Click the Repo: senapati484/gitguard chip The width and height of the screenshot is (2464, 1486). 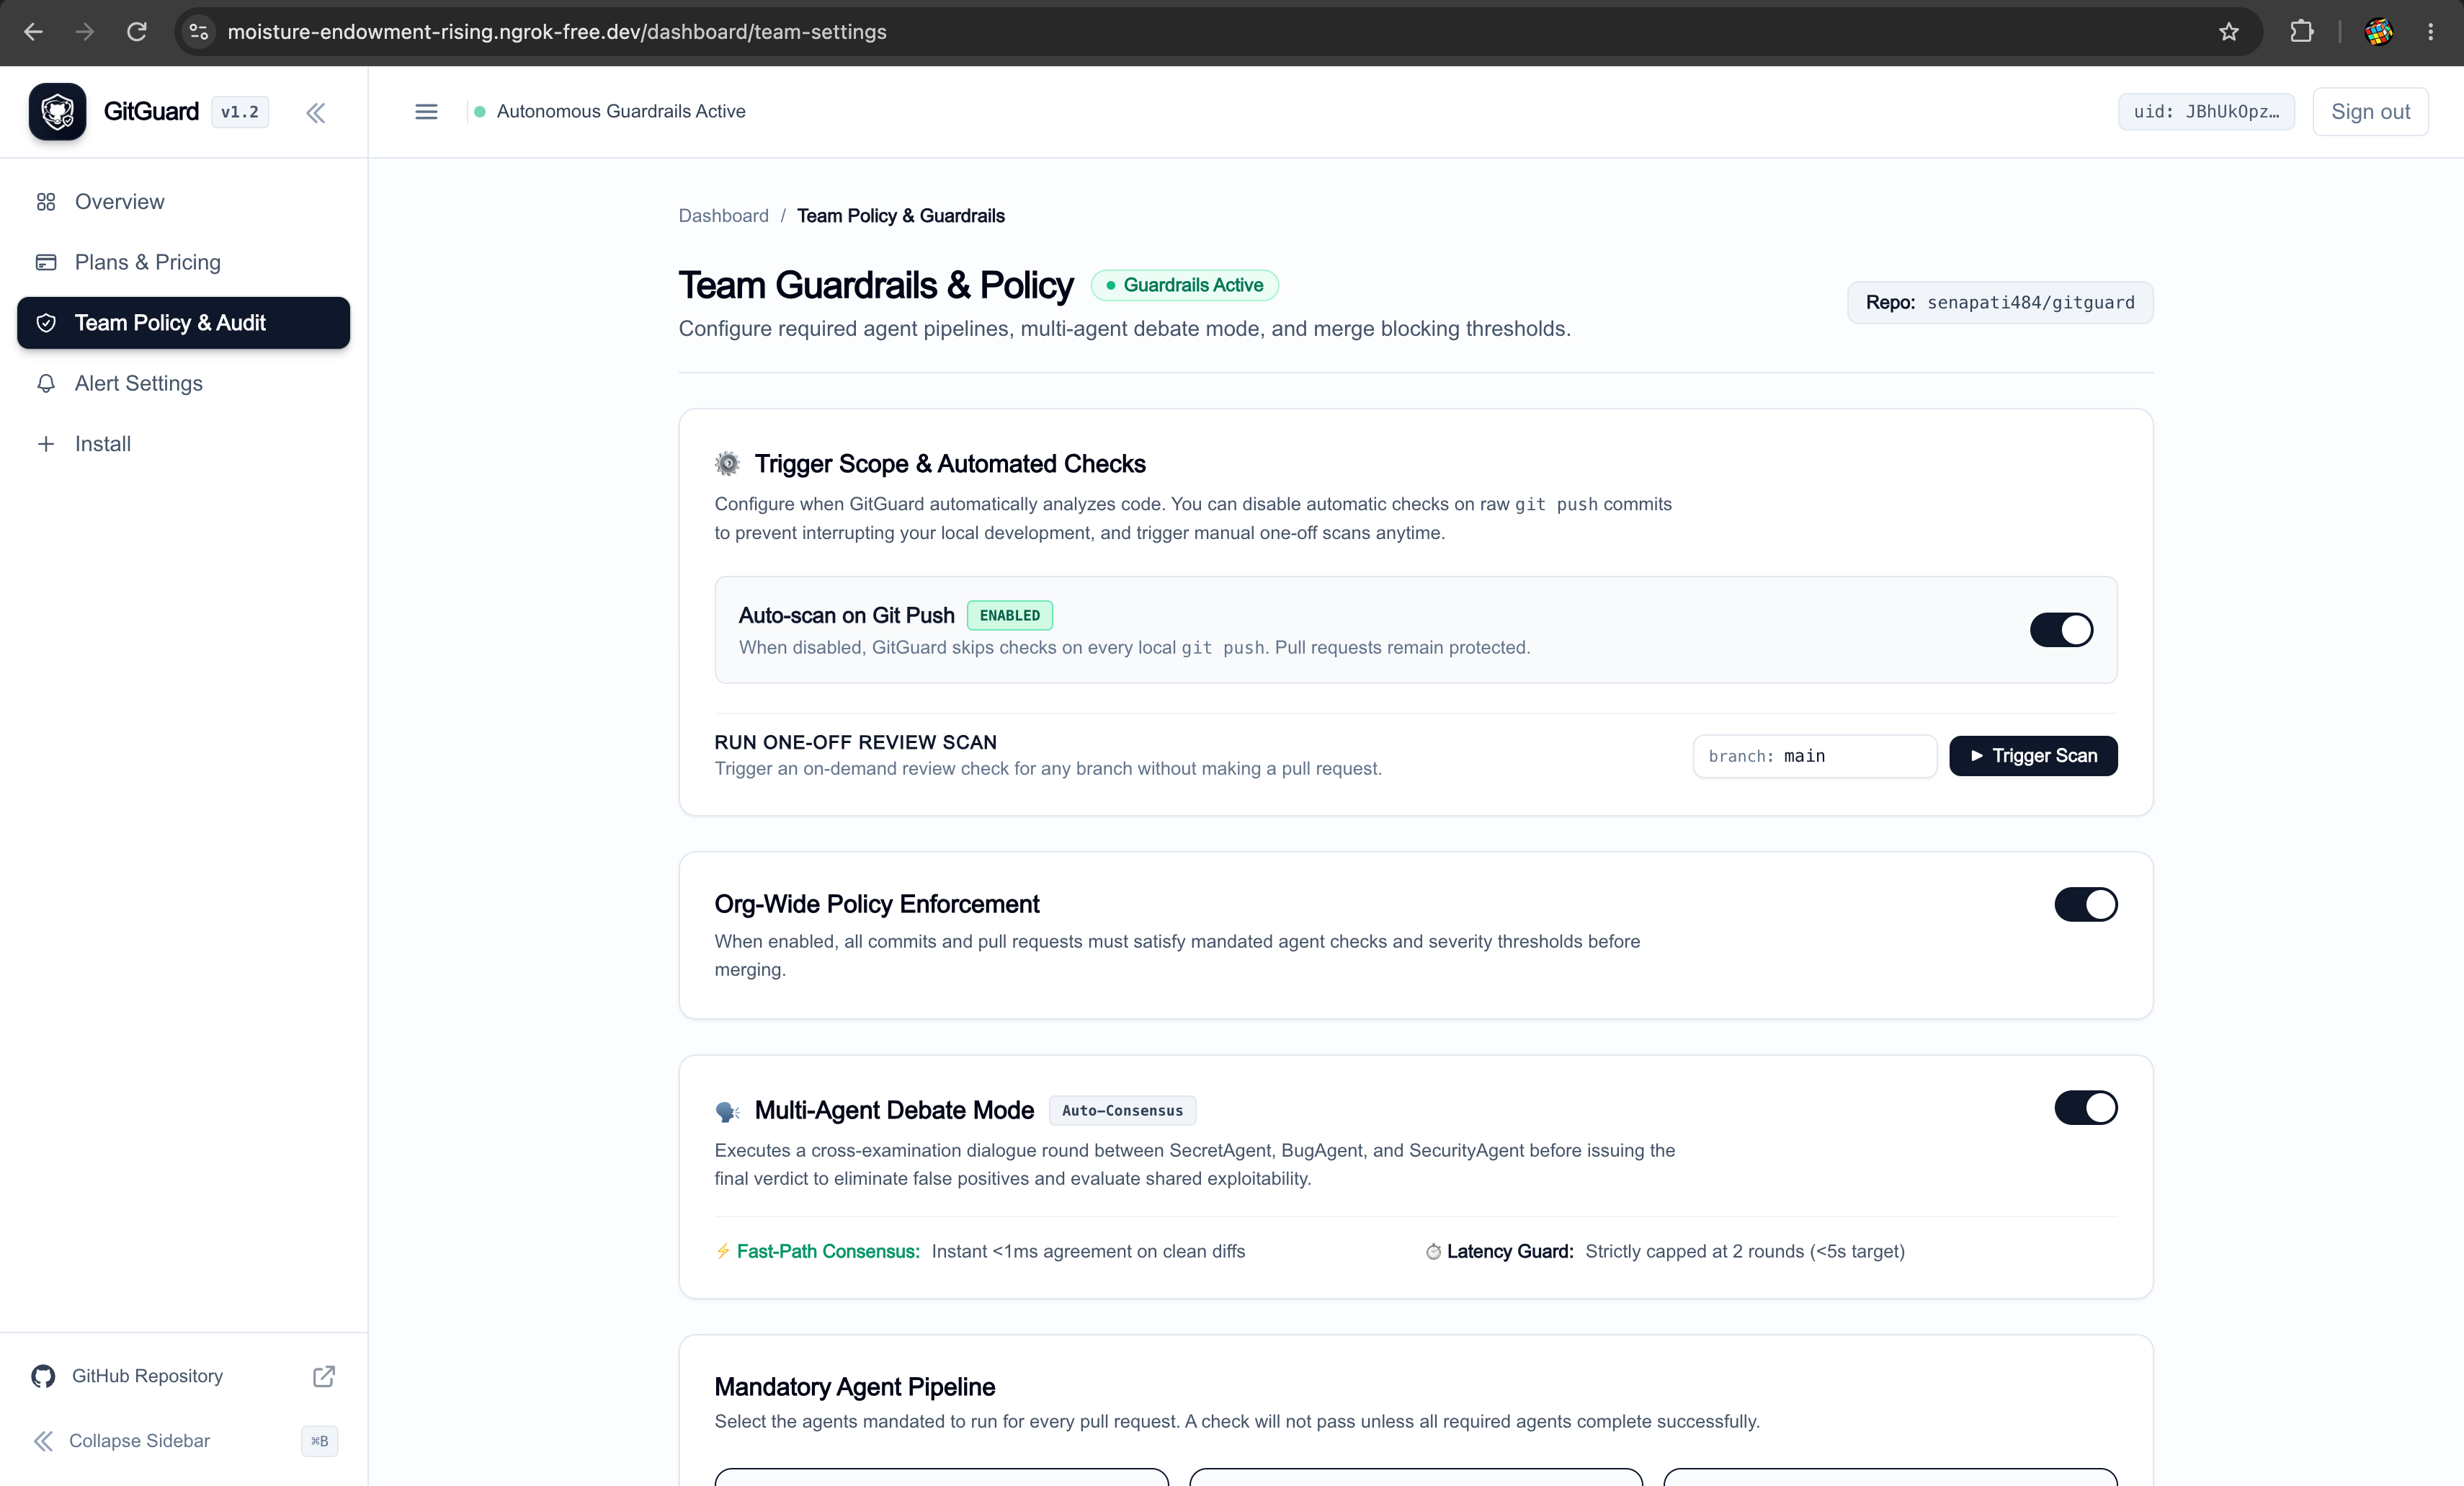pos(2000,302)
